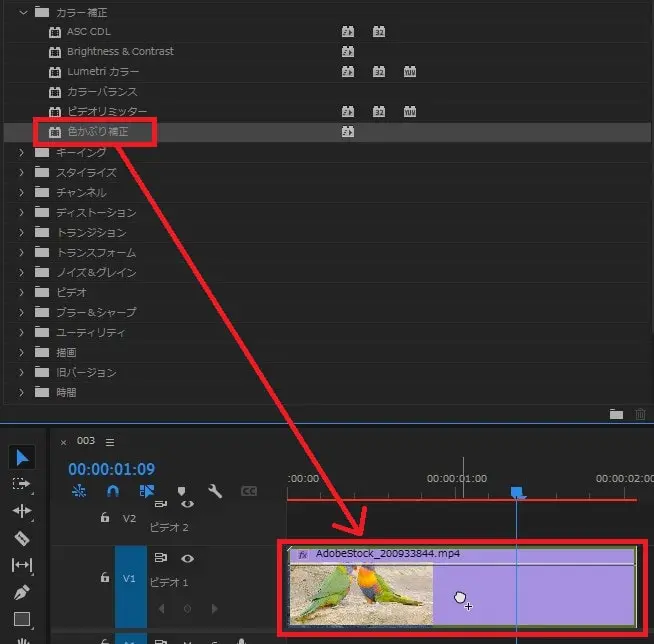Toggle the V1 track lock

(104, 577)
